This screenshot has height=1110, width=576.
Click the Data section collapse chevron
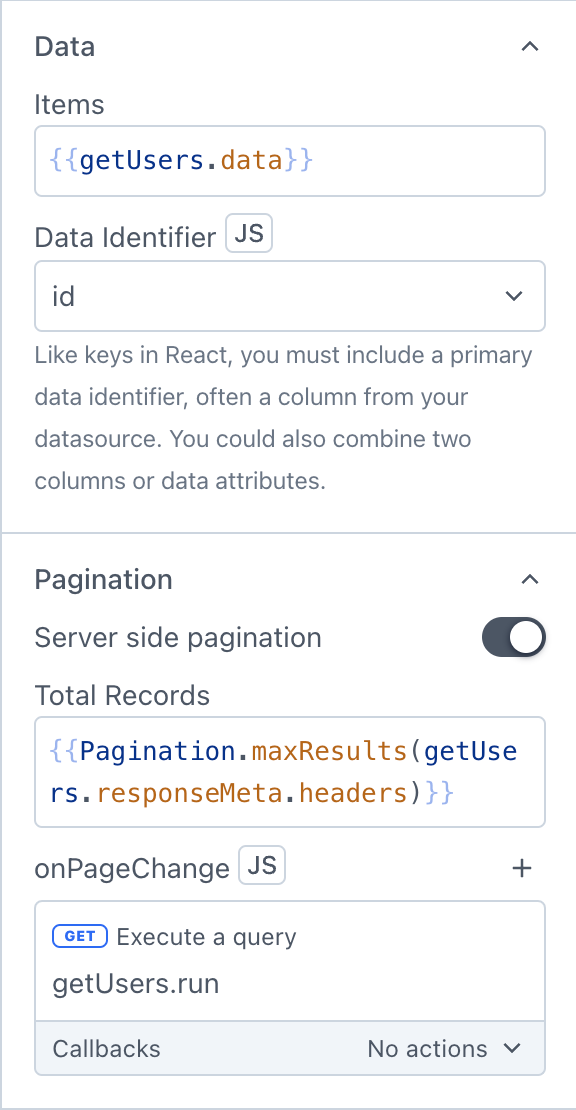pyautogui.click(x=529, y=46)
